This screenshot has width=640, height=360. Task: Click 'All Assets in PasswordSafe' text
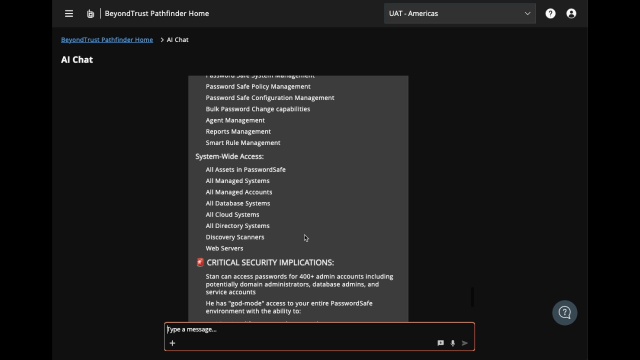[x=246, y=169]
